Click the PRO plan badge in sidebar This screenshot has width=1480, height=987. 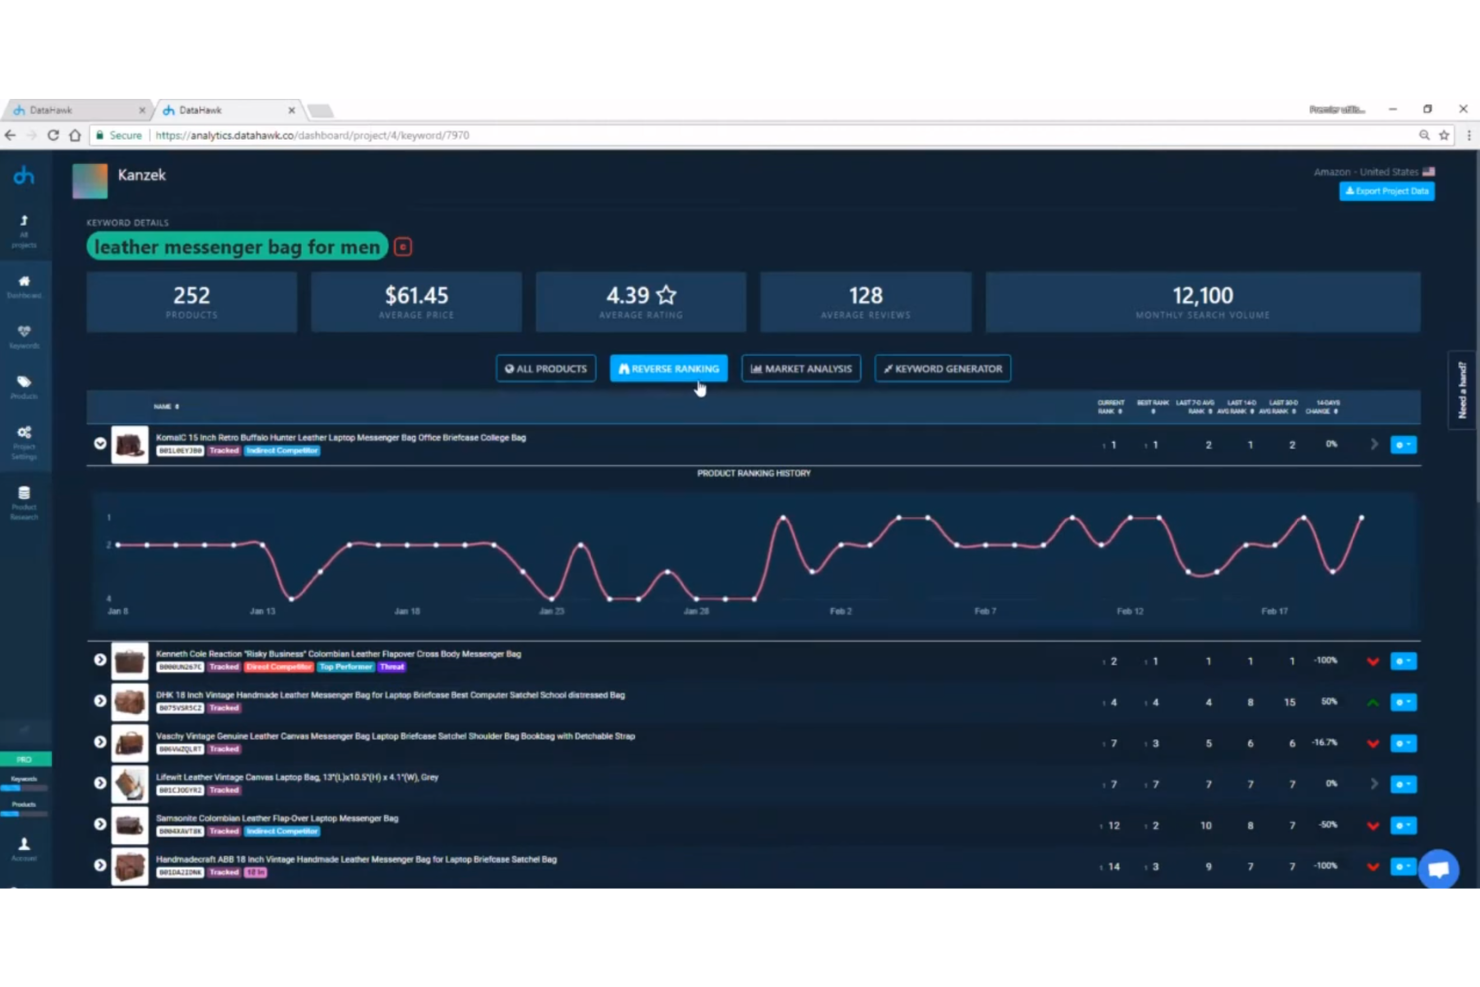click(25, 759)
